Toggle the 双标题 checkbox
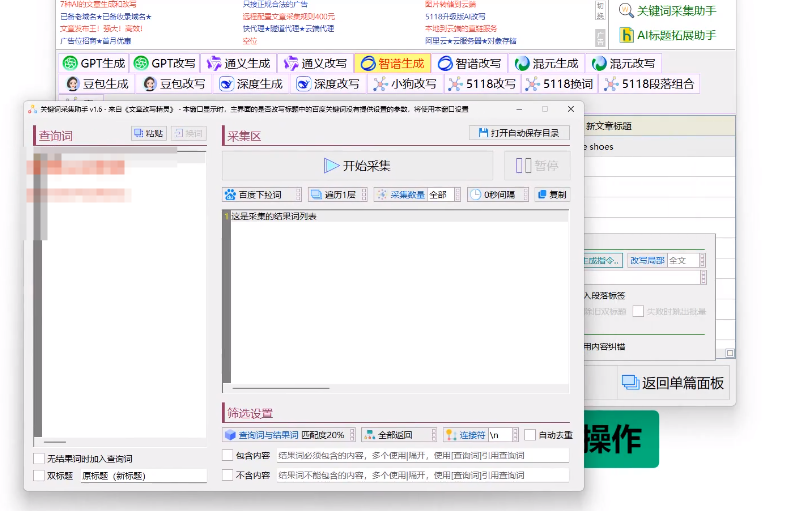The height and width of the screenshot is (511, 789). 39,475
